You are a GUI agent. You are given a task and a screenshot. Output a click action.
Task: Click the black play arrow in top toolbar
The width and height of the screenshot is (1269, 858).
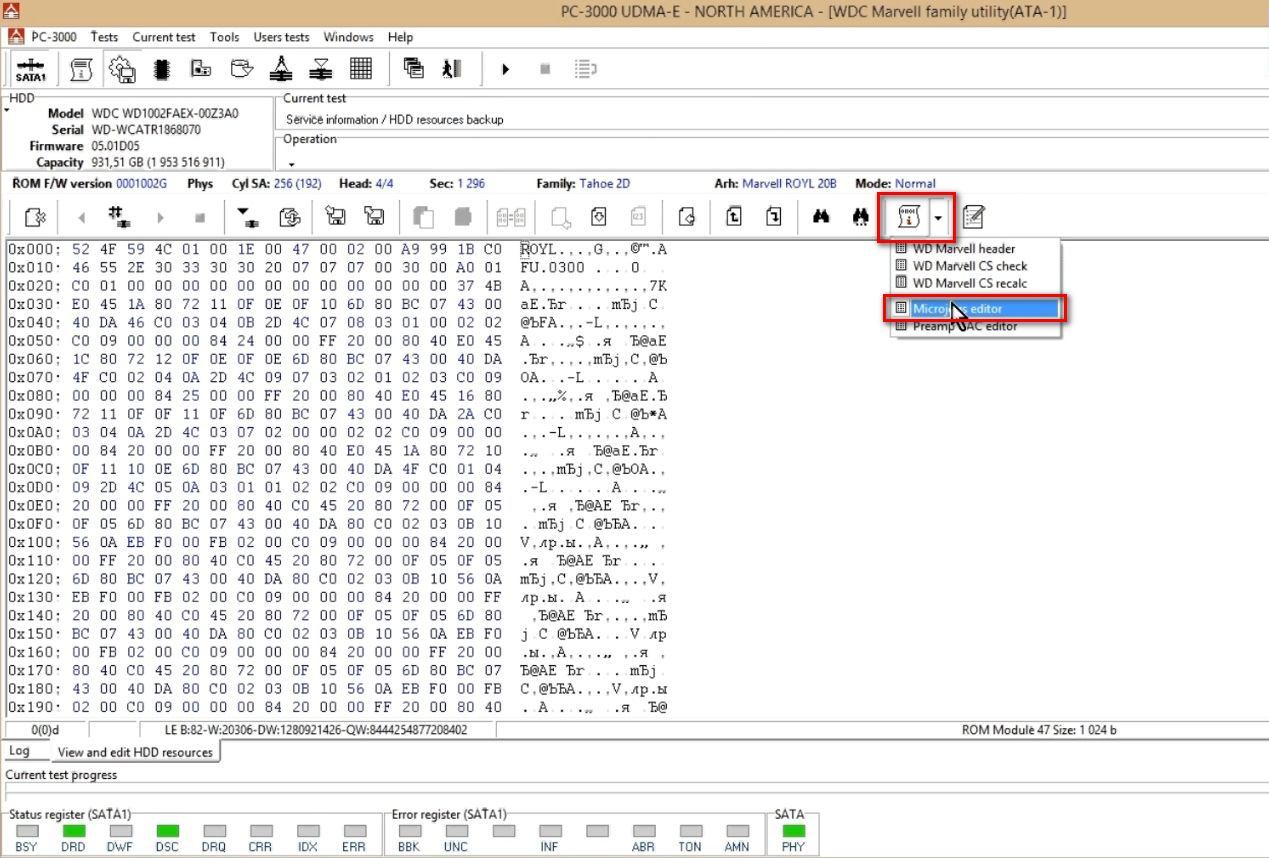(x=505, y=69)
